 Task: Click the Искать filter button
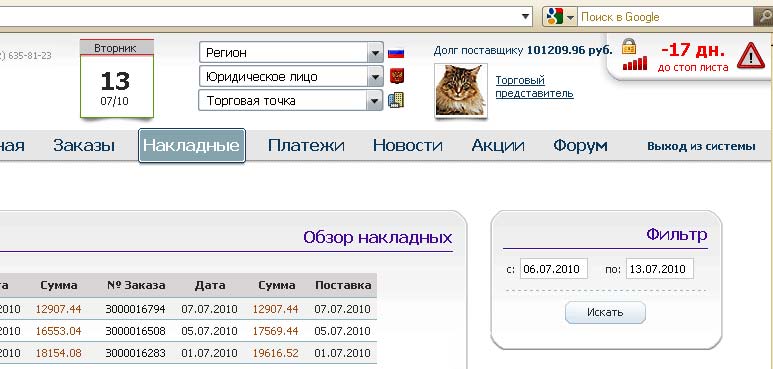[605, 312]
